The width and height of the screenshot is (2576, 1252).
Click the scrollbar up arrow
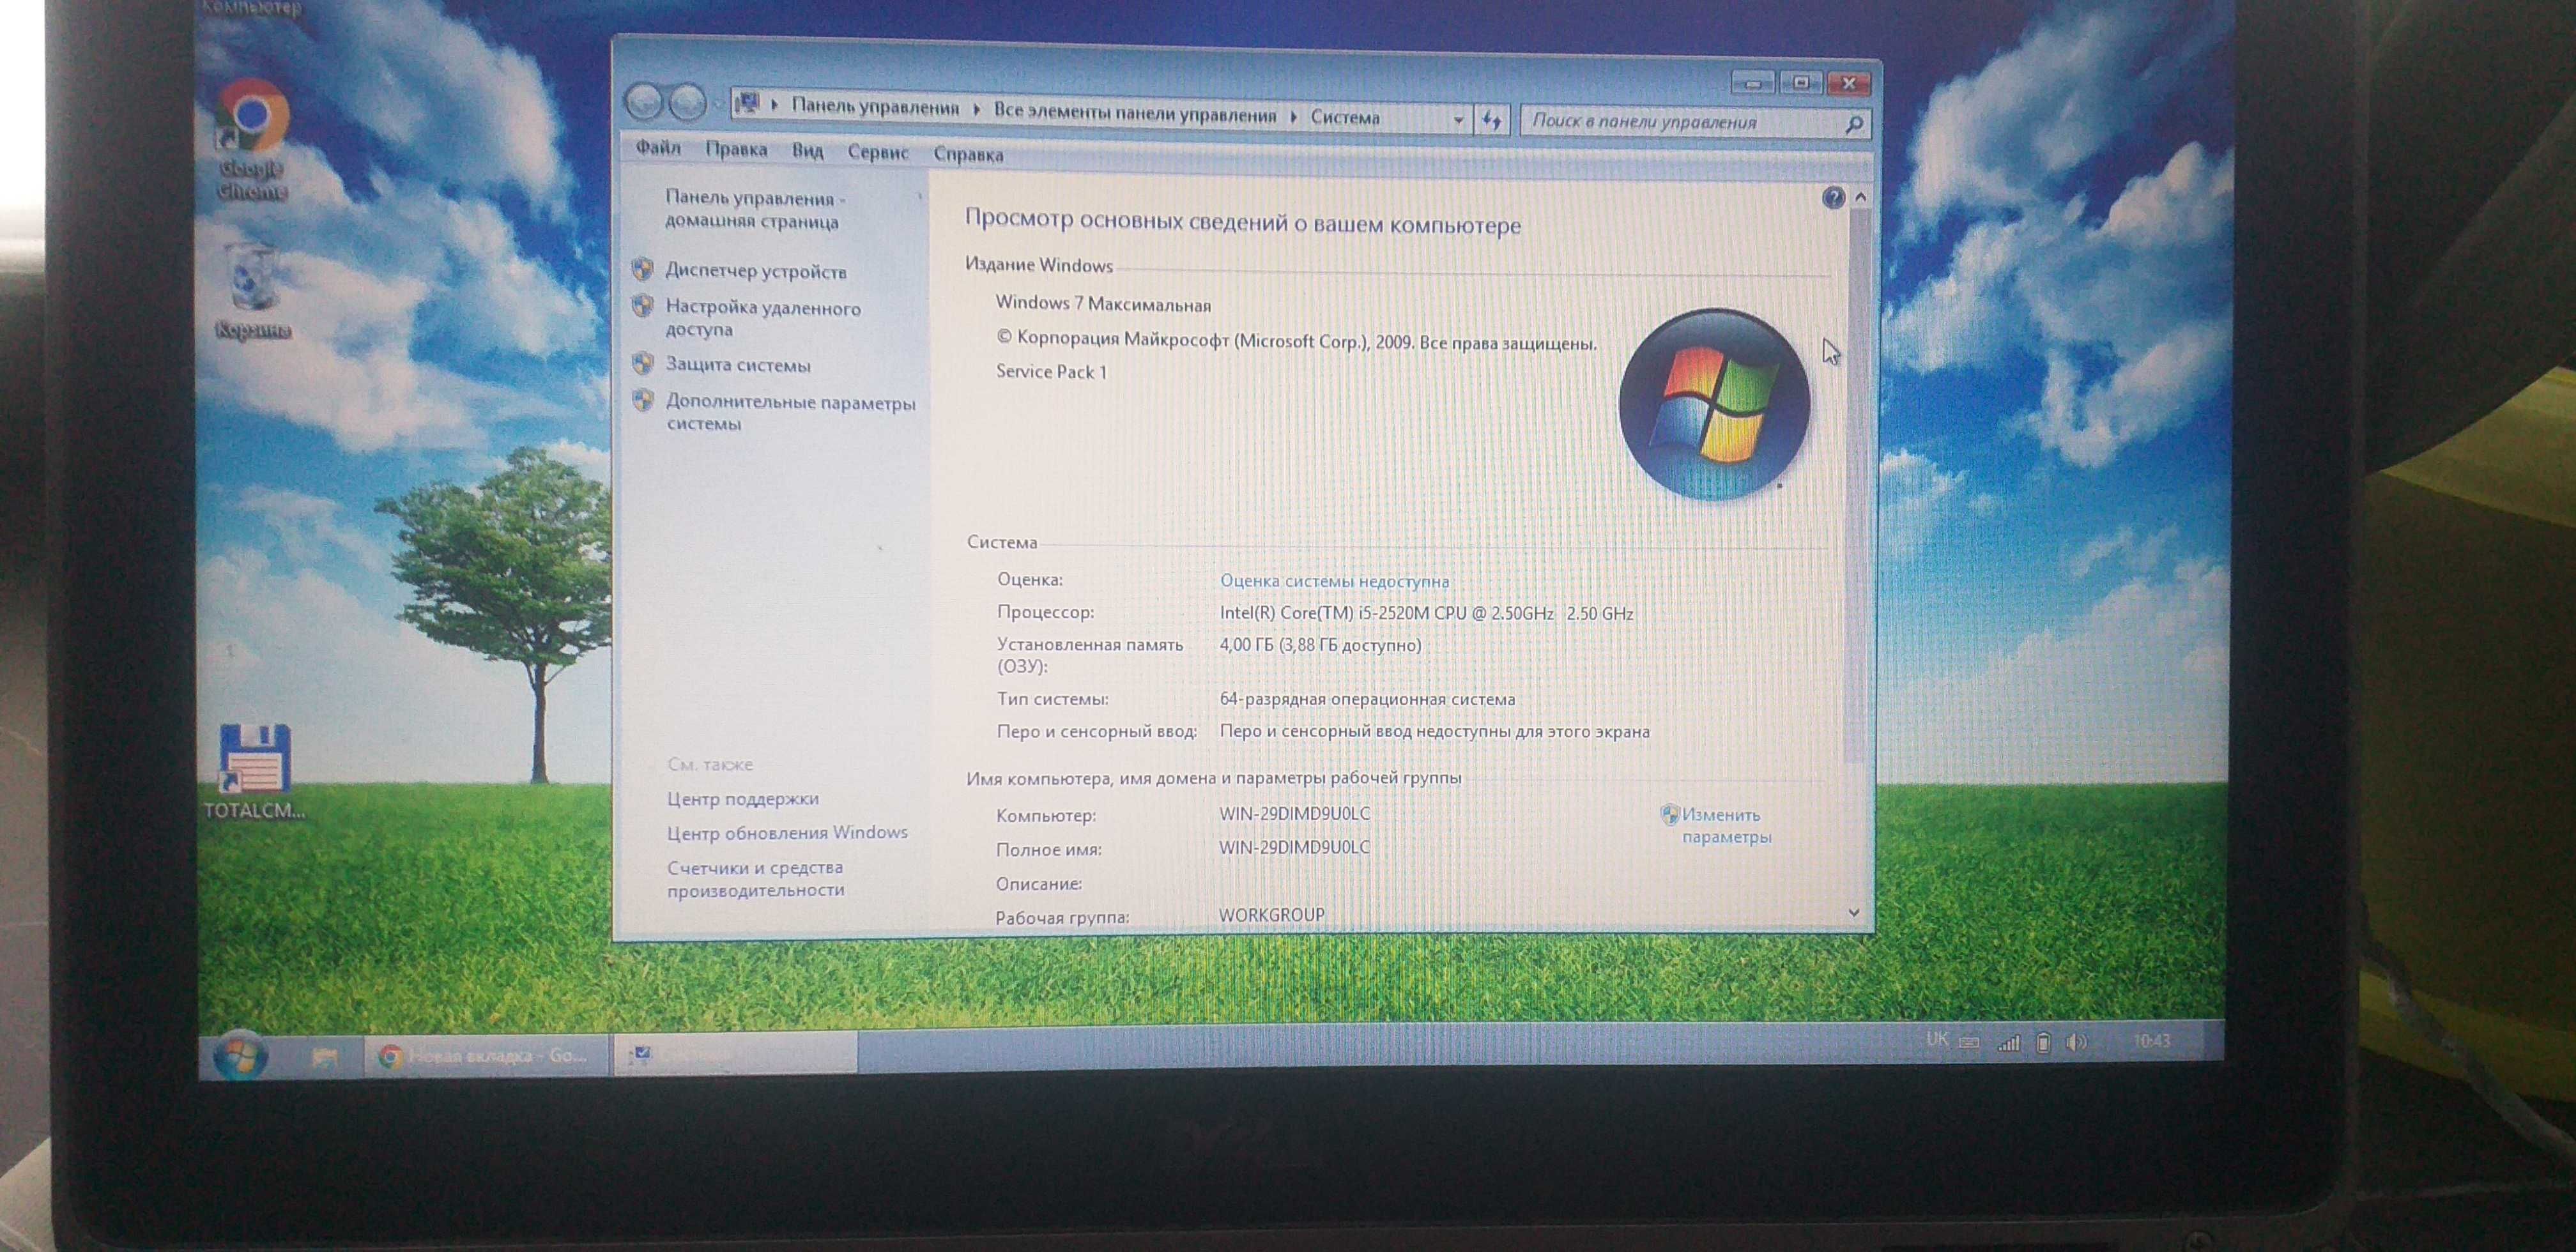[x=1860, y=198]
